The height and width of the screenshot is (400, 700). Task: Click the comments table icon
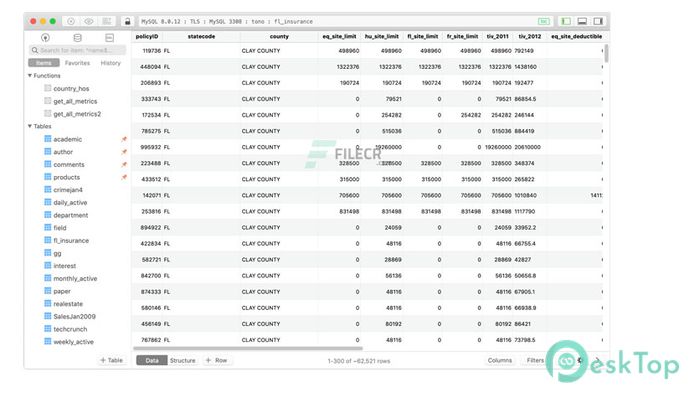48,164
